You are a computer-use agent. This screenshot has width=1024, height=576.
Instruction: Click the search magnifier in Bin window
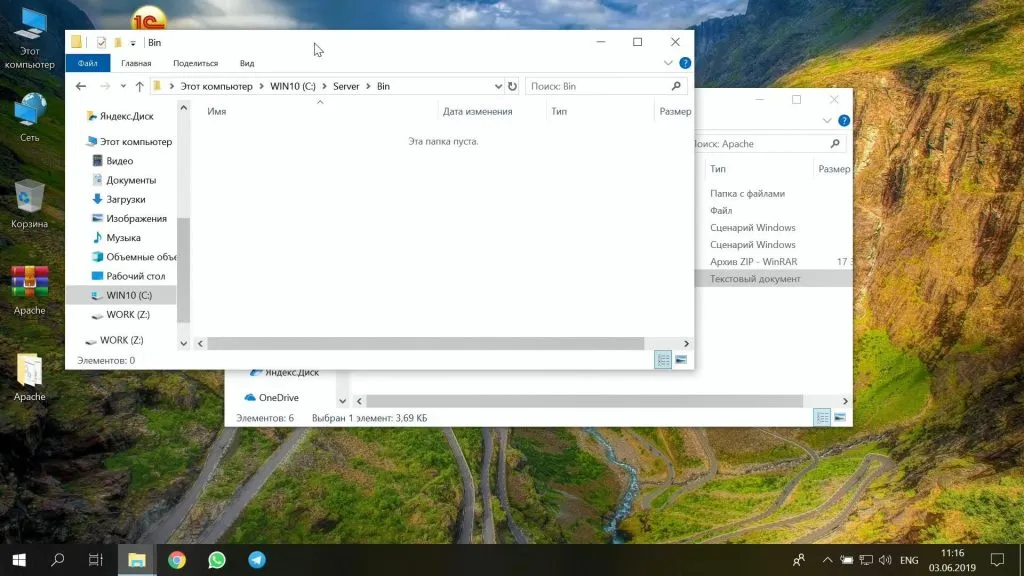click(677, 87)
